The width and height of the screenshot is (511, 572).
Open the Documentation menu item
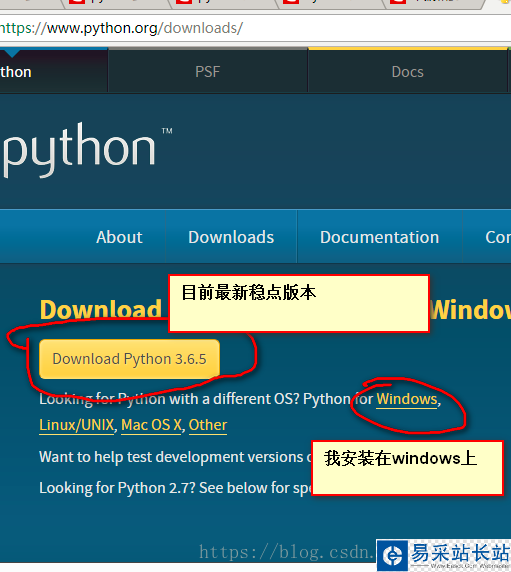click(x=380, y=237)
